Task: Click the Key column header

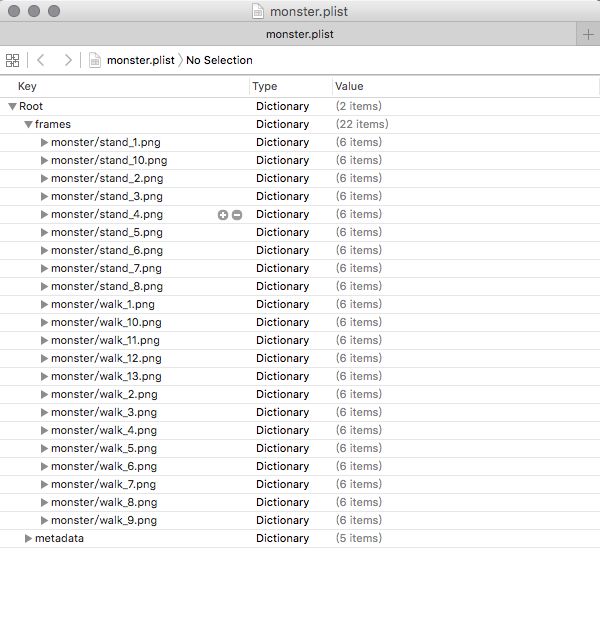Action: coord(27,86)
